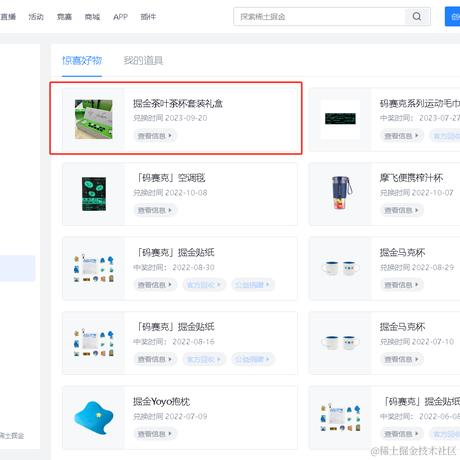Open the APP nav item
Screen dimensions: 460x460
tap(120, 17)
